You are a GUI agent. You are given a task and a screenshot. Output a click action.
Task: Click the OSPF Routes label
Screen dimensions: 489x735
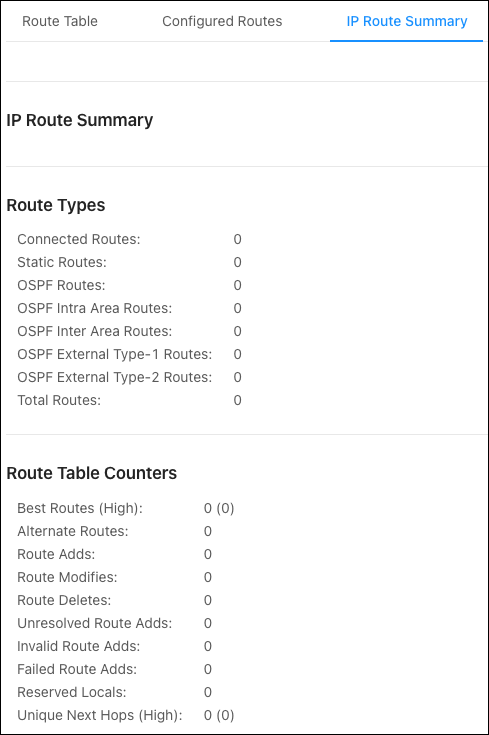coord(61,285)
